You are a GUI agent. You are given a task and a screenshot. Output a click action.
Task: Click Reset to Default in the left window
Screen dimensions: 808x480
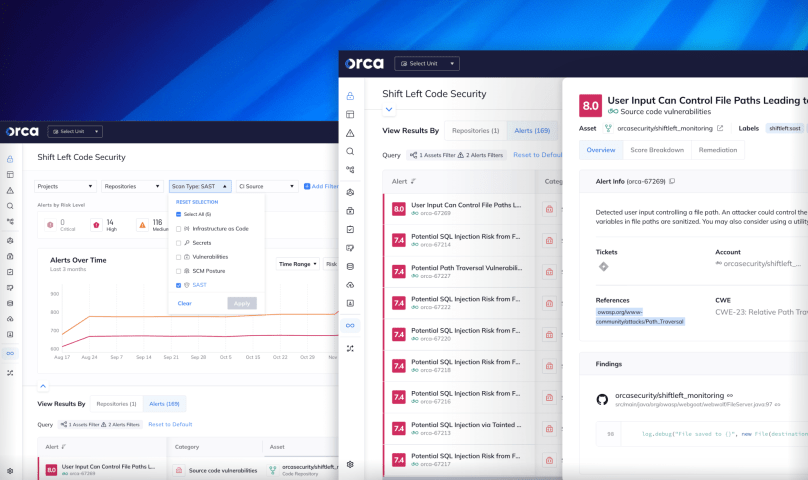170,424
